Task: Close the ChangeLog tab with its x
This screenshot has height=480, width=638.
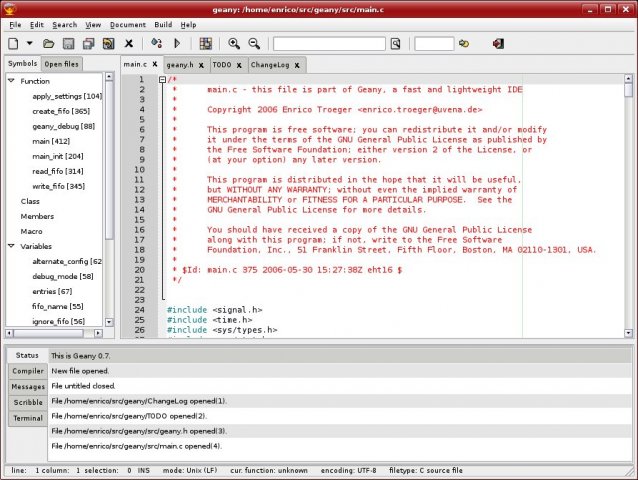Action: [297, 65]
